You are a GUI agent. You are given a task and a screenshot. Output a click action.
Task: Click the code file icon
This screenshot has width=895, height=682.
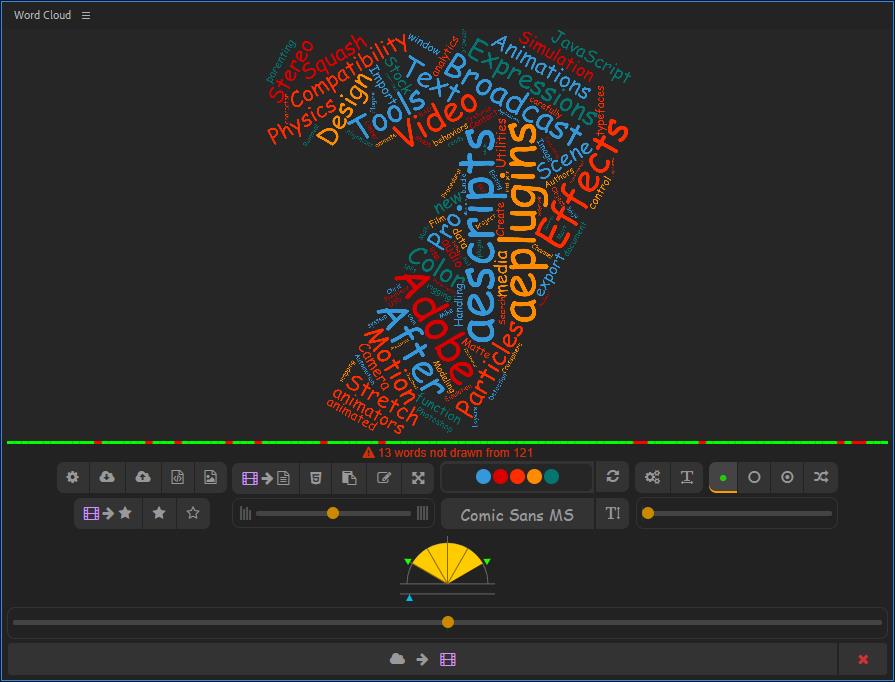pyautogui.click(x=178, y=477)
